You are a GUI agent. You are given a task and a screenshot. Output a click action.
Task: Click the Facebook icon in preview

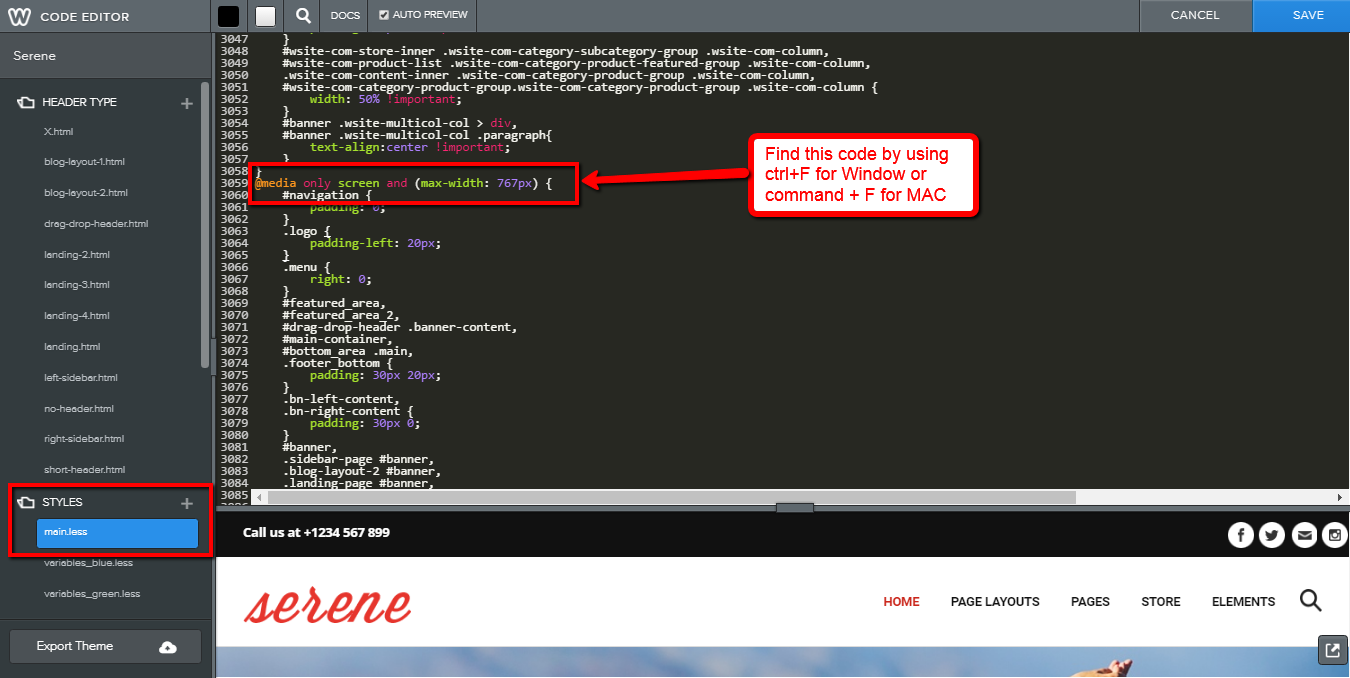(x=1240, y=535)
